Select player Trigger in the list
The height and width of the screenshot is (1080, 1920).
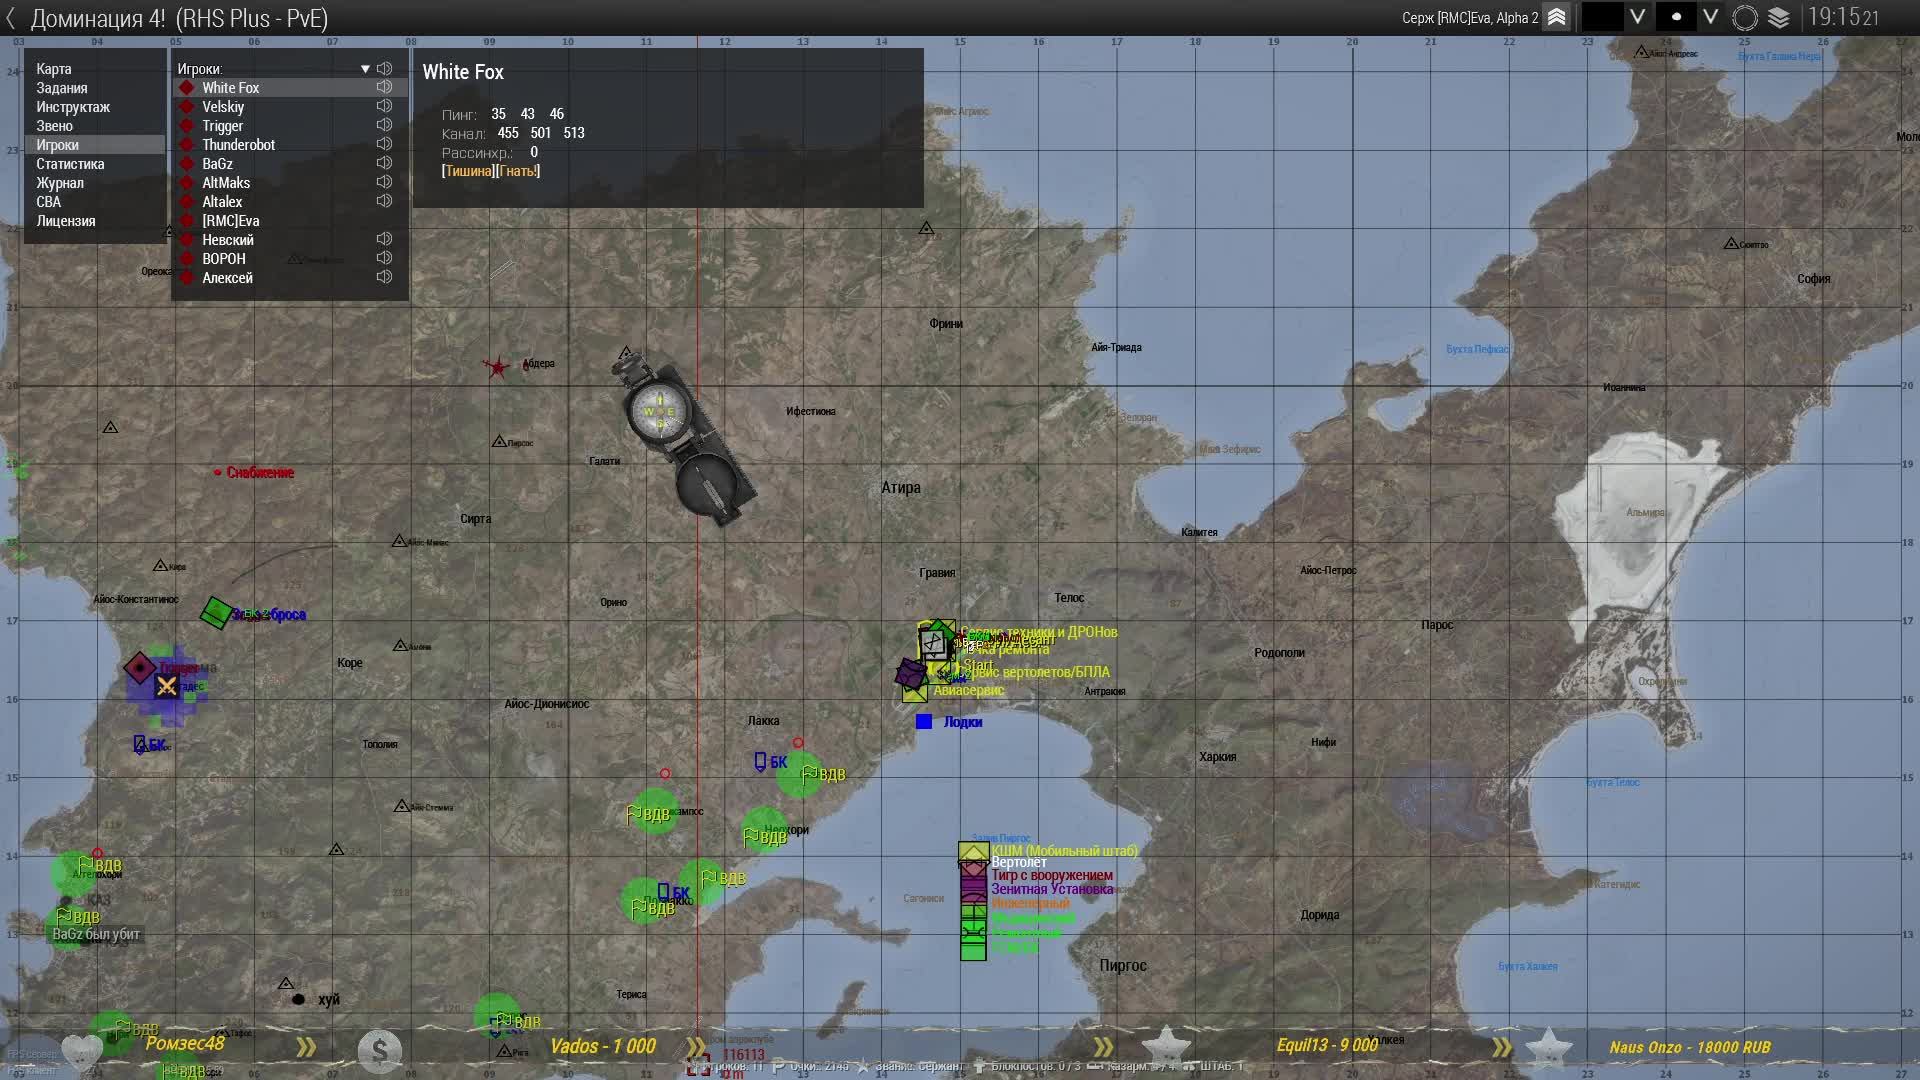(x=222, y=126)
